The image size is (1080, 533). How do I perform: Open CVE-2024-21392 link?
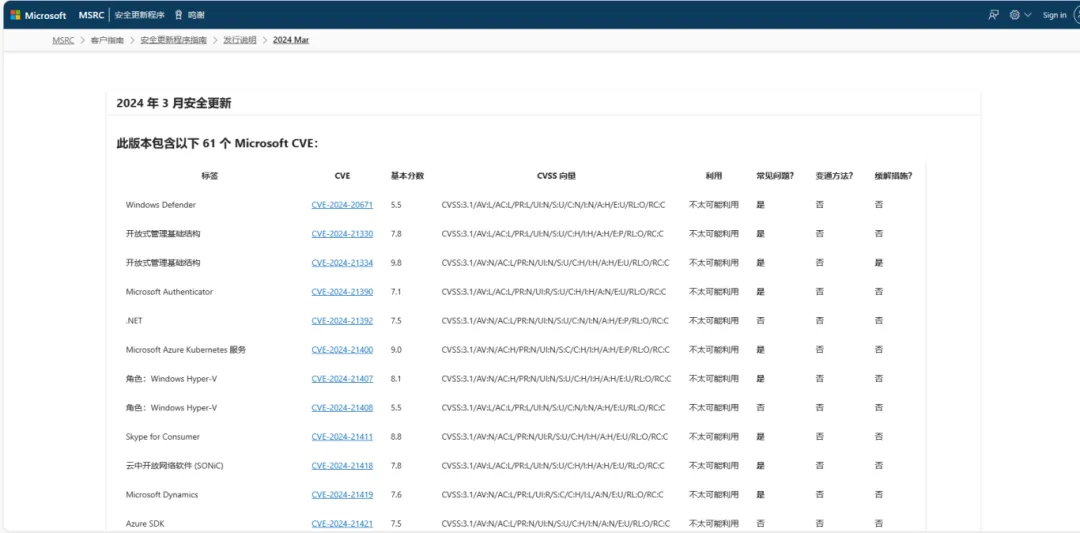pyautogui.click(x=342, y=320)
